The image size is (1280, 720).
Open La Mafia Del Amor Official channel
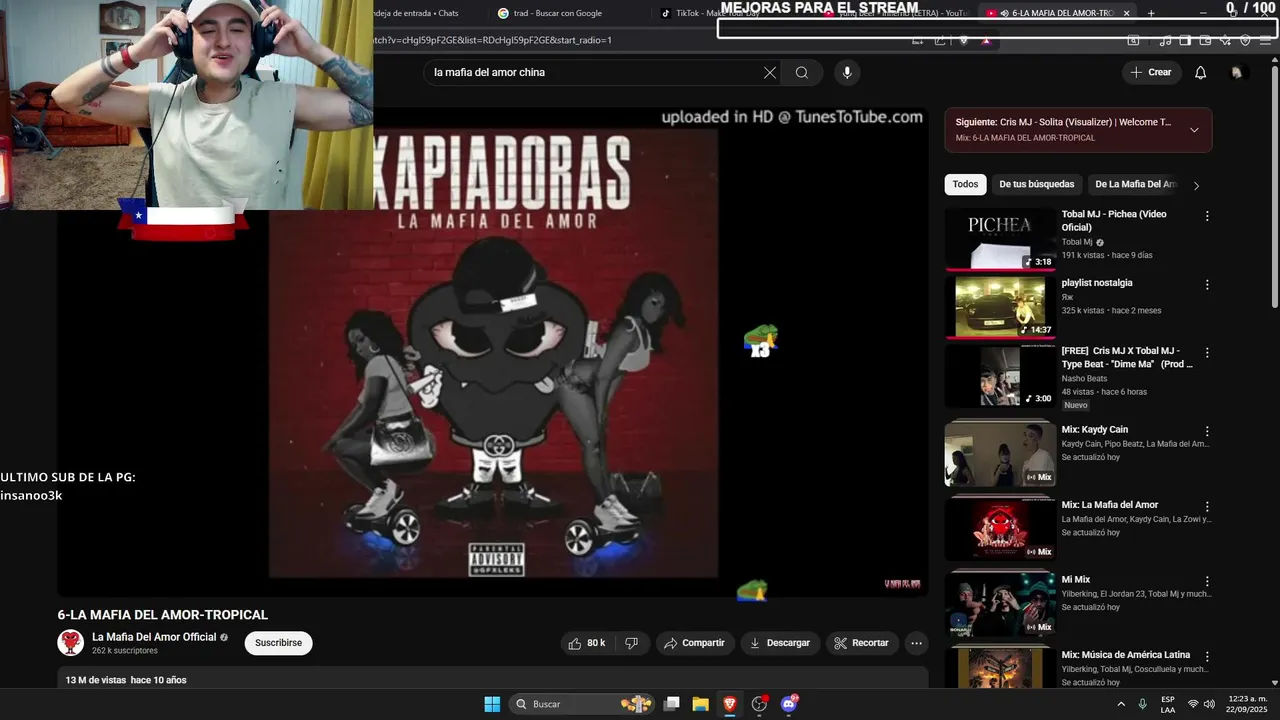pyautogui.click(x=154, y=637)
